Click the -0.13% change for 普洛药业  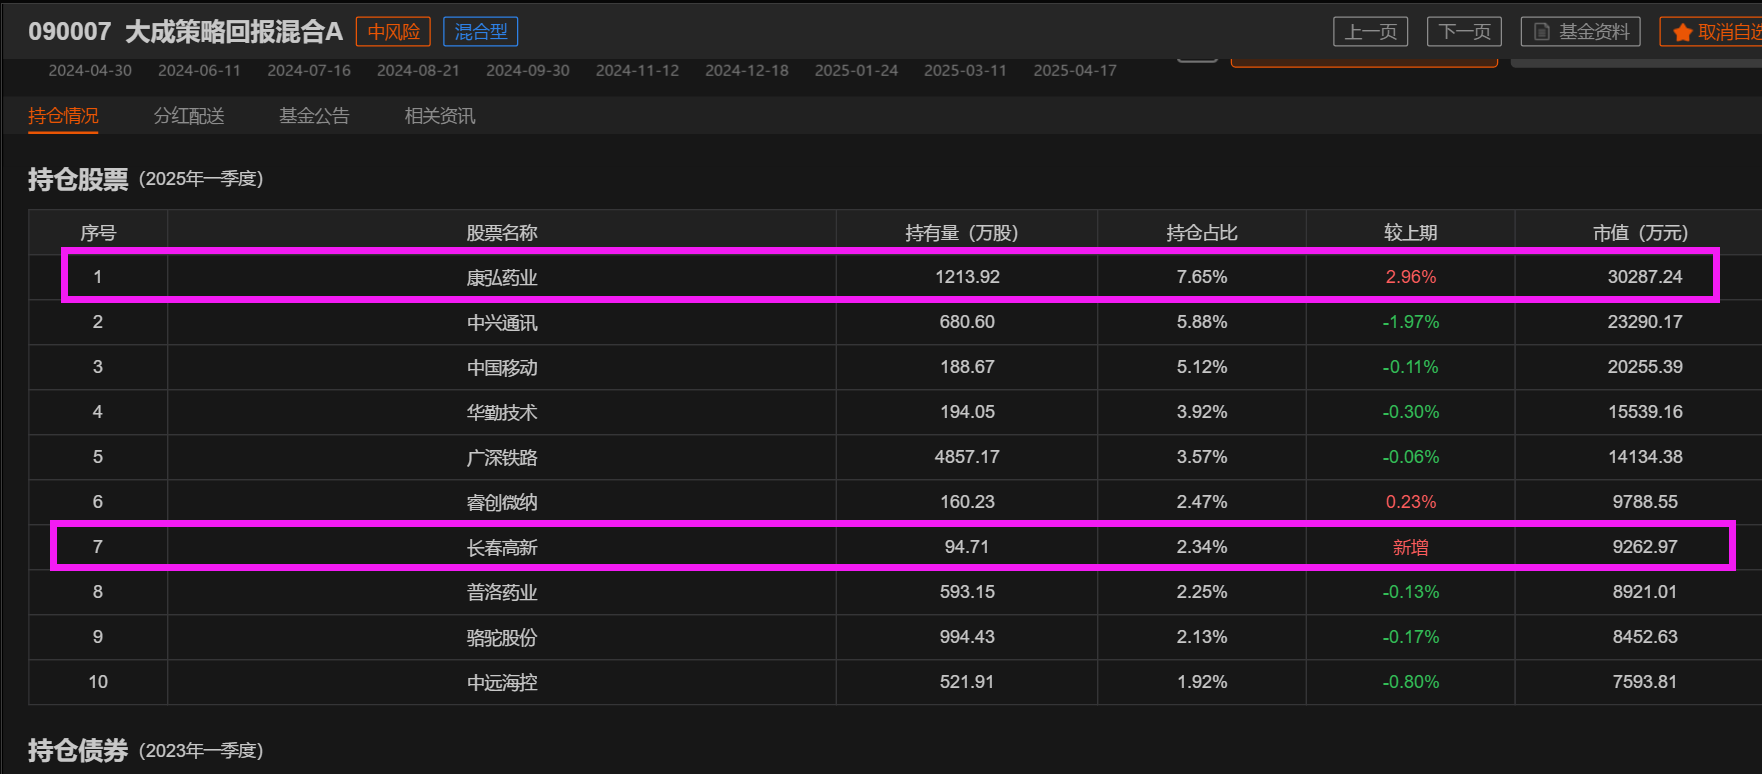(1411, 592)
